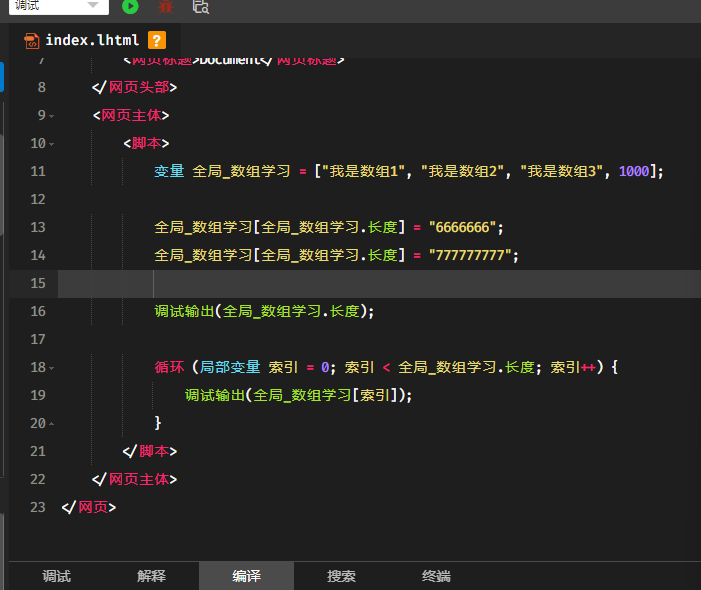This screenshot has height=590, width=701.
Task: Click the red bug debug icon
Action: (165, 6)
